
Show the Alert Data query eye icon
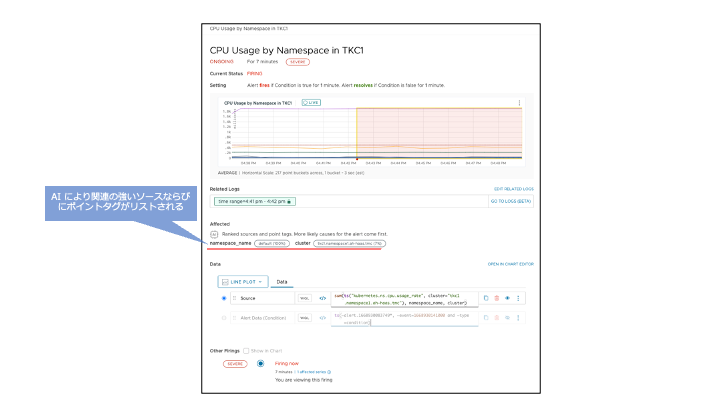tap(507, 318)
